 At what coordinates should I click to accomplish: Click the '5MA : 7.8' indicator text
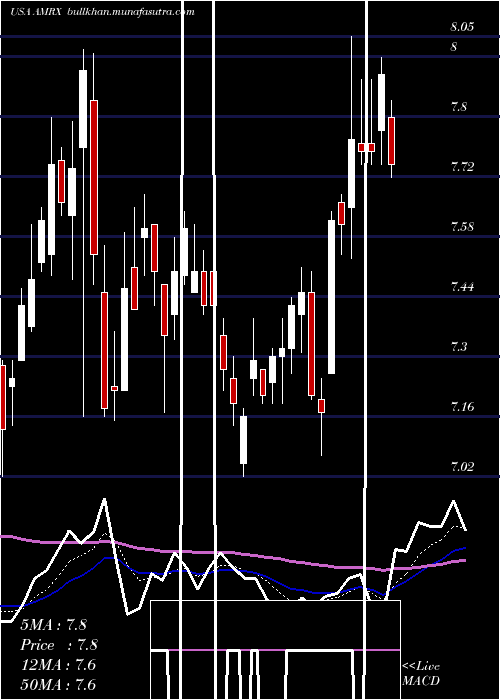[x=54, y=625]
